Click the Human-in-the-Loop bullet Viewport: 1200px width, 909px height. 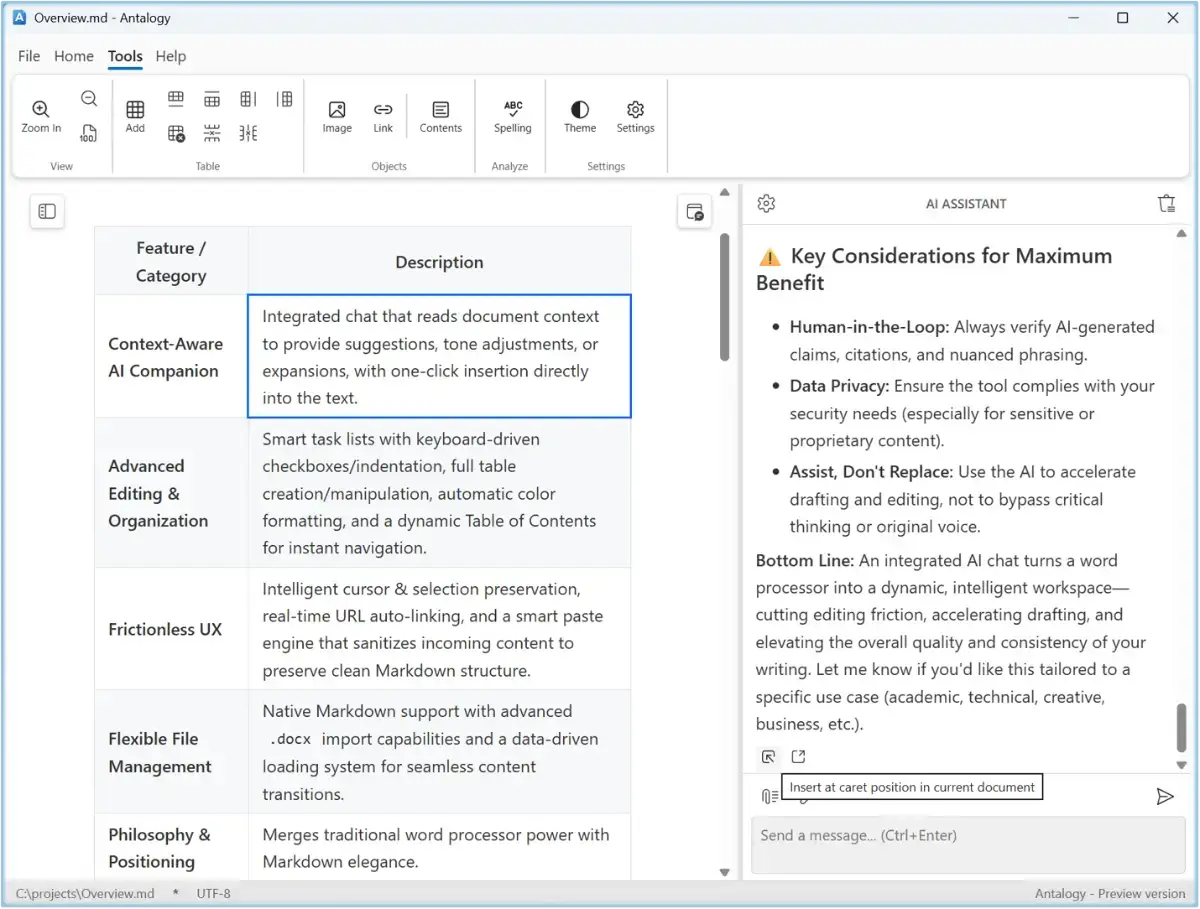pos(972,340)
